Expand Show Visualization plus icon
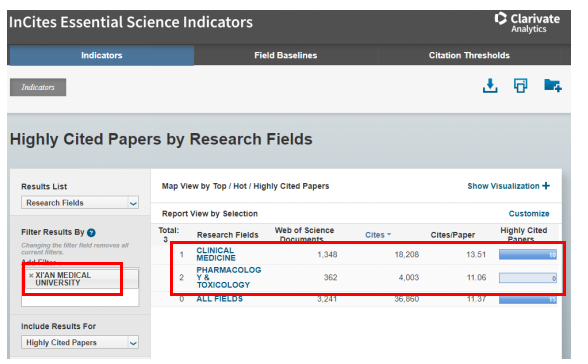588x364 pixels. [x=546, y=186]
